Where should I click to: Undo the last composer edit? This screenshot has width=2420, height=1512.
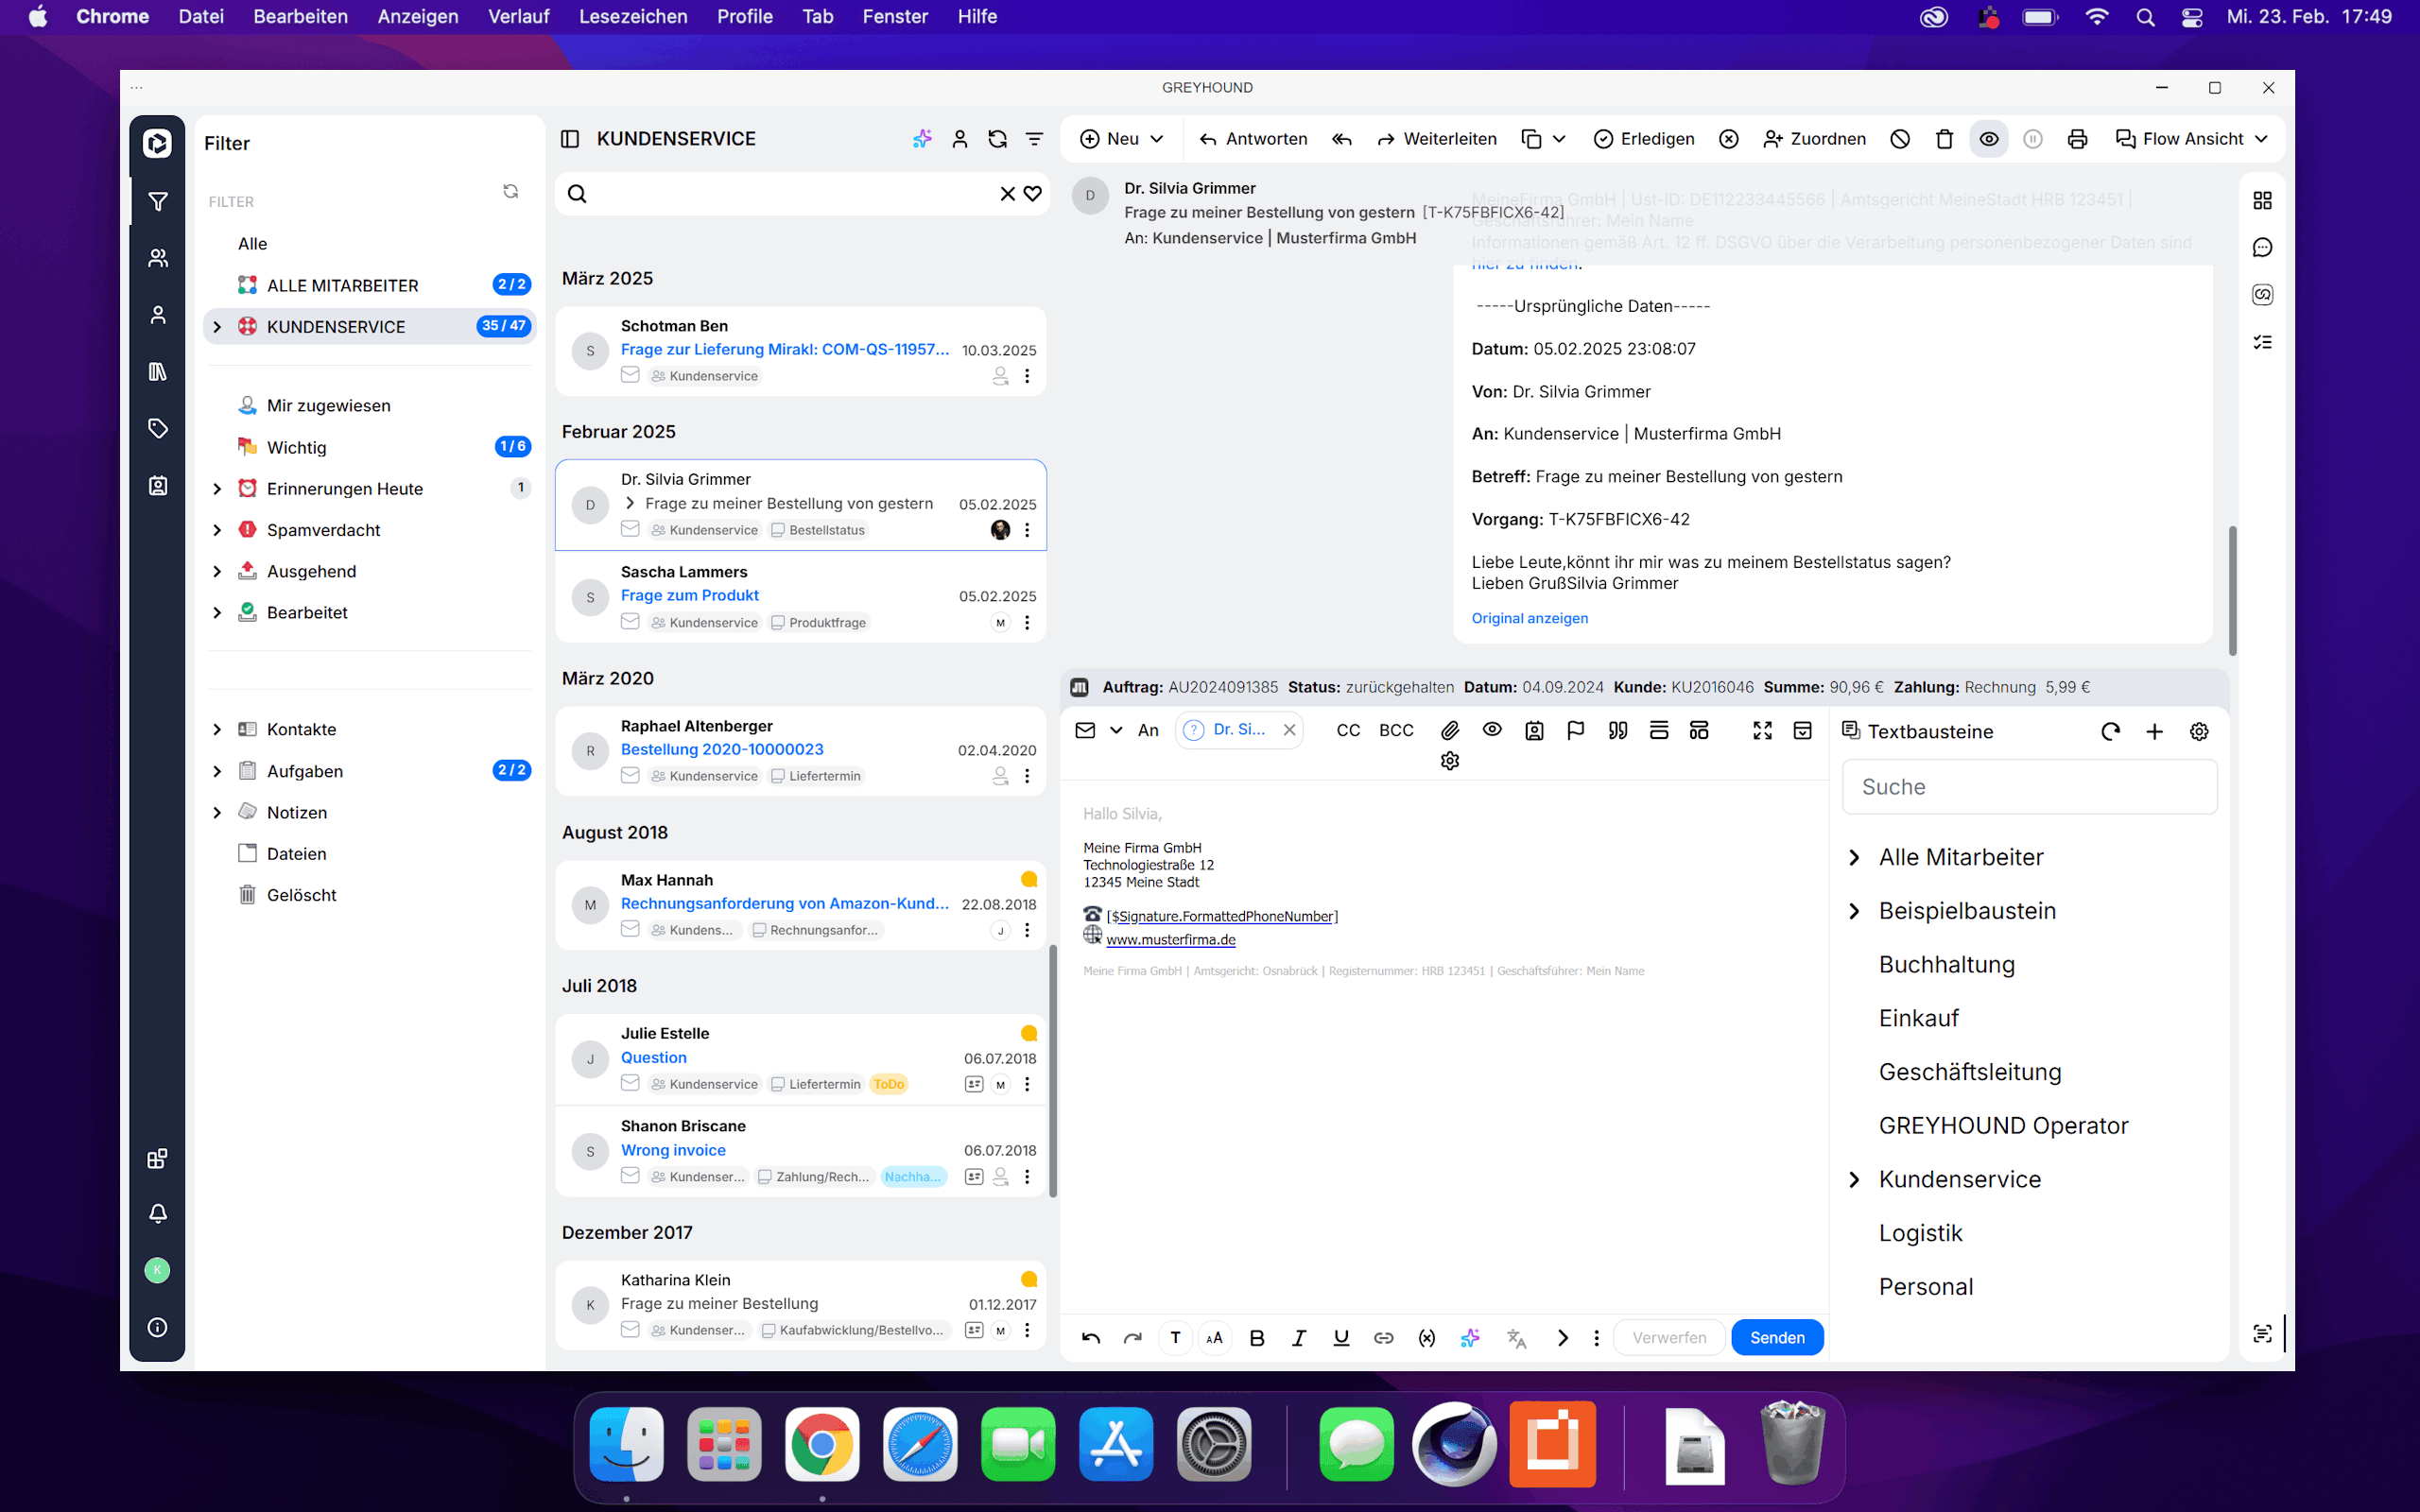click(x=1091, y=1338)
